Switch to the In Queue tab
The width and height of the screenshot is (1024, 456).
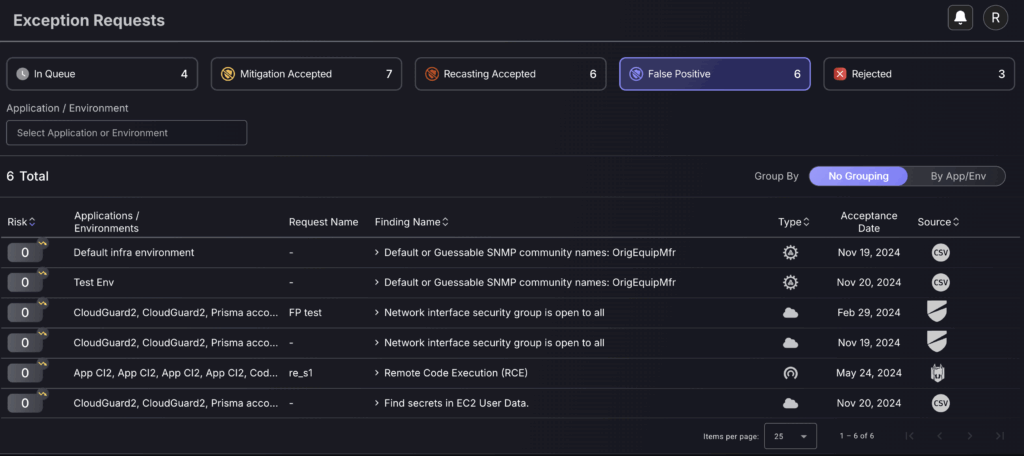click(x=102, y=74)
